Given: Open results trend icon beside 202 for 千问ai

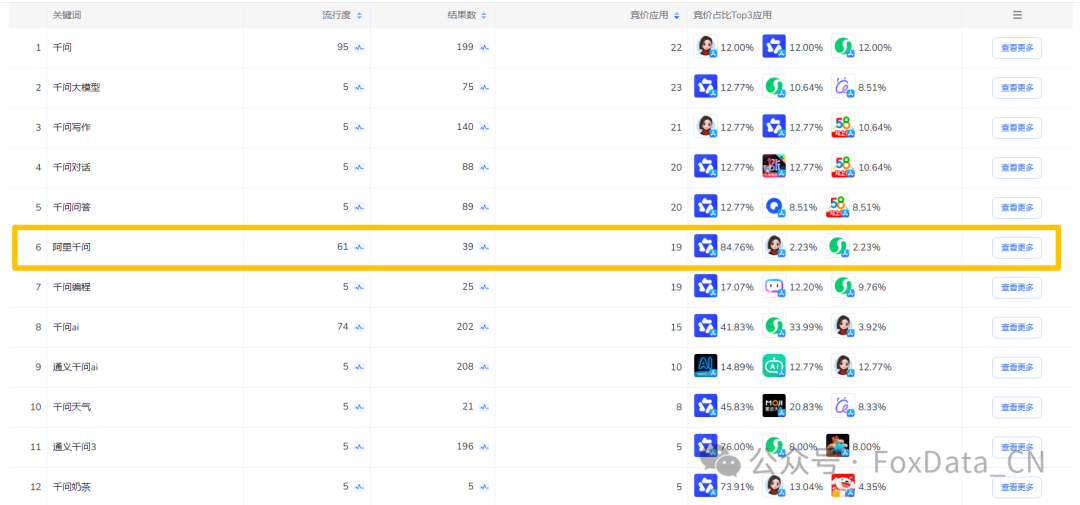Looking at the screenshot, I should pos(484,327).
